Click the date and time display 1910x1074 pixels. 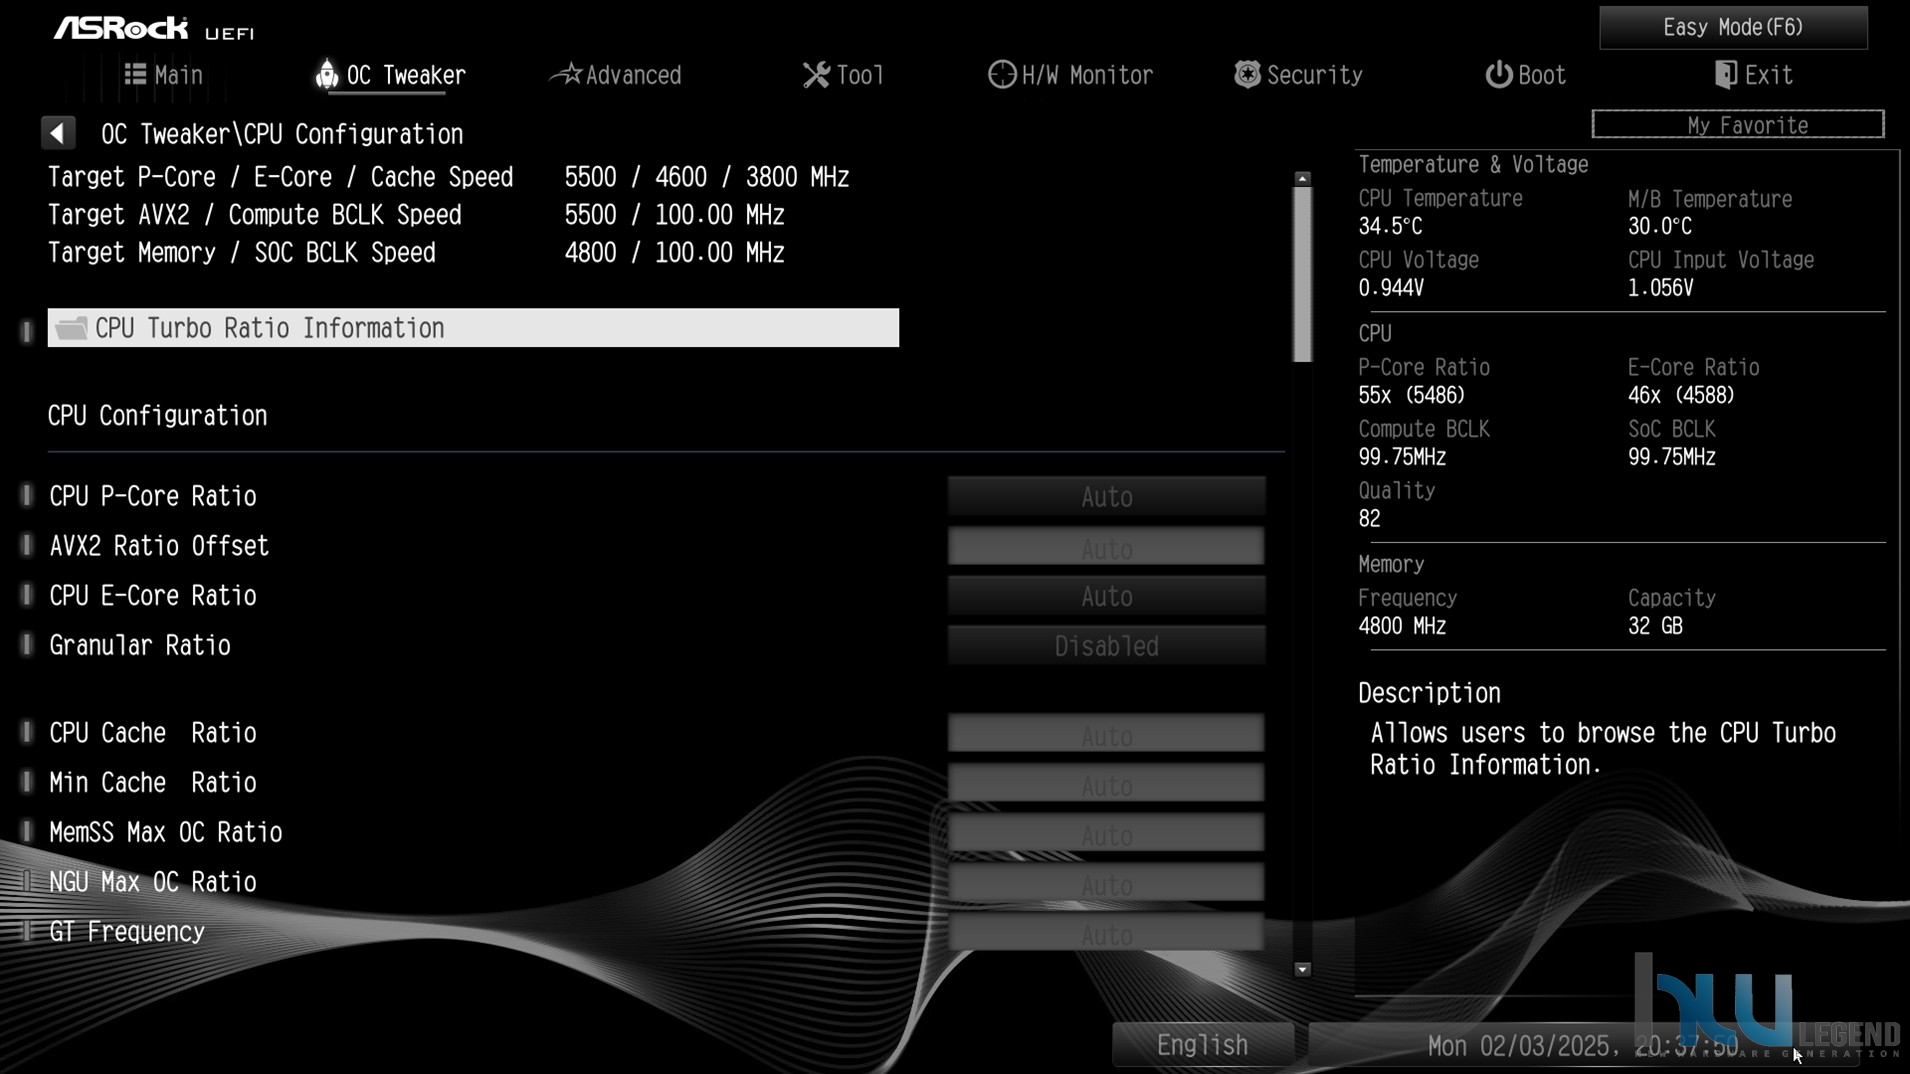pyautogui.click(x=1582, y=1046)
